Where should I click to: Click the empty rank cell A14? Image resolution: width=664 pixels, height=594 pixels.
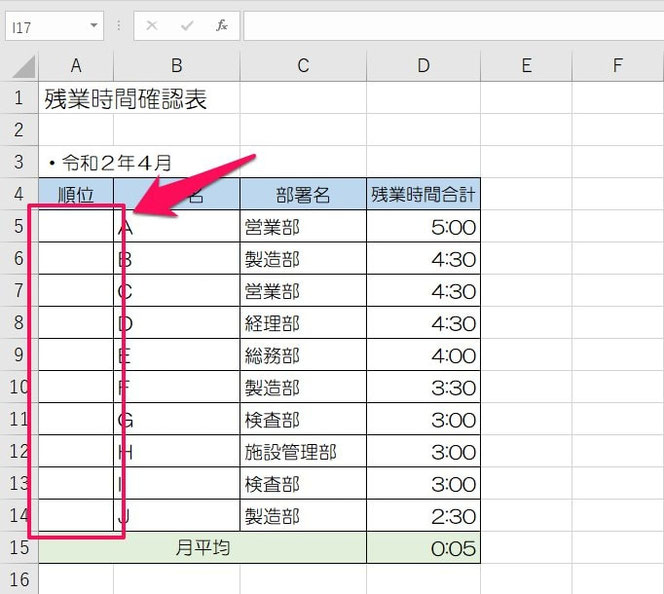point(76,516)
